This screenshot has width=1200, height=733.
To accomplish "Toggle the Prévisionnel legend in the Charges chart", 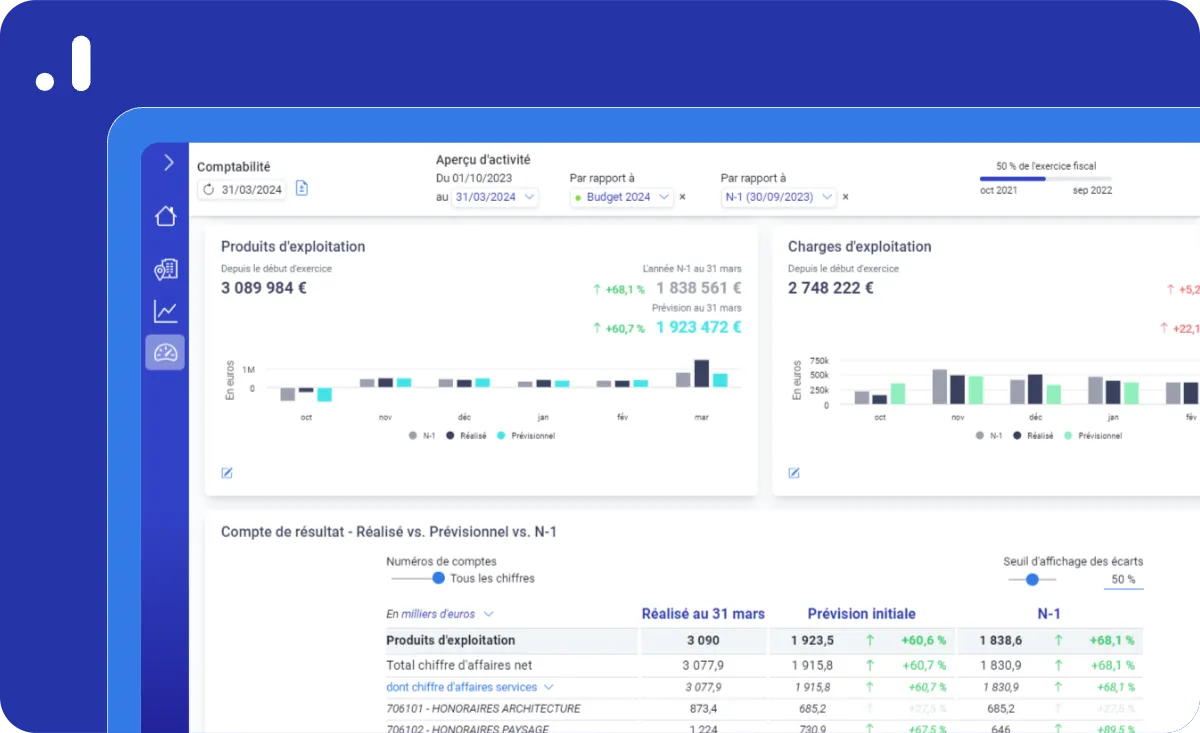I will pos(1093,436).
